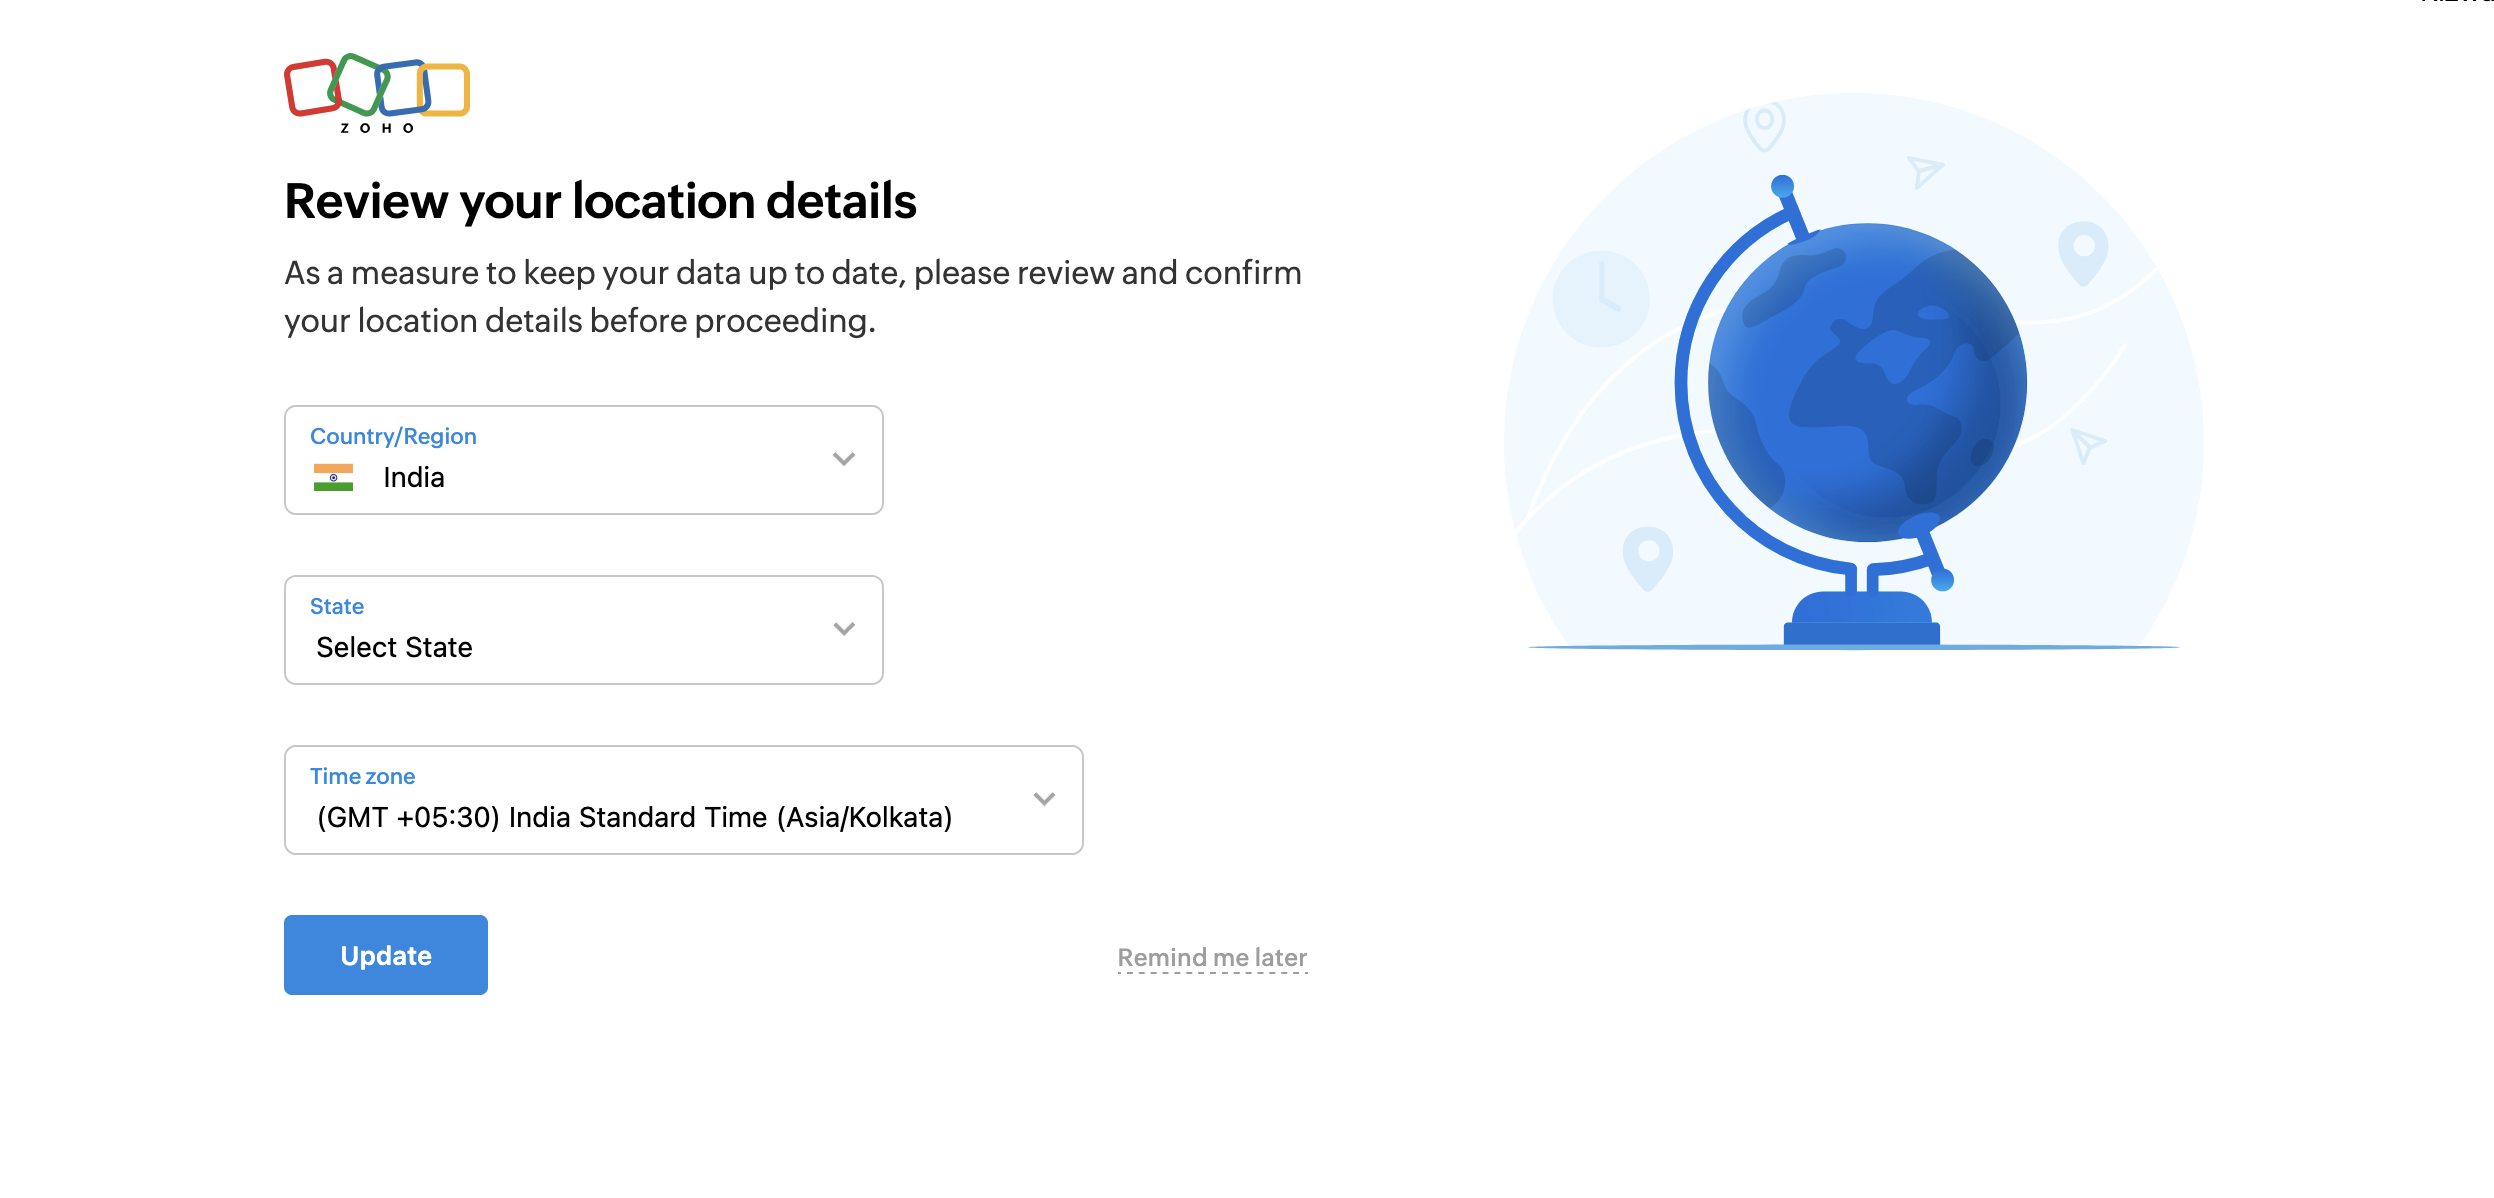
Task: Click the "Remind me later" link
Action: point(1211,957)
